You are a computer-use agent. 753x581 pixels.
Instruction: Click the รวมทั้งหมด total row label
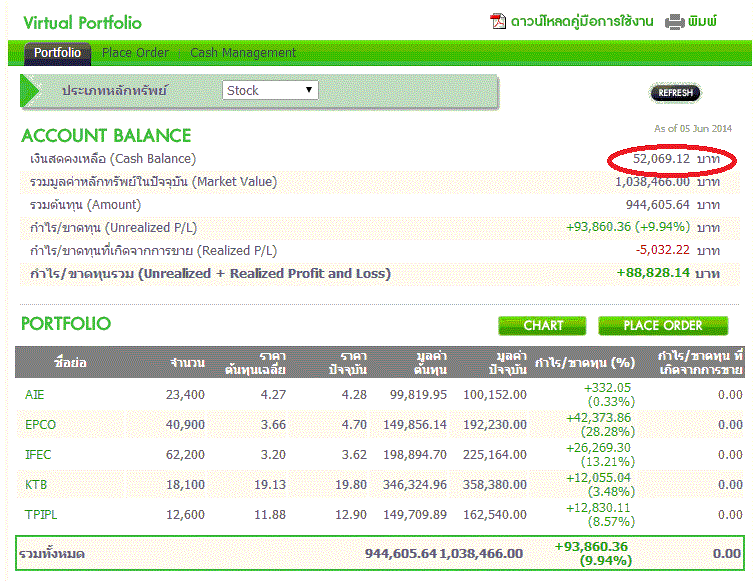52,554
